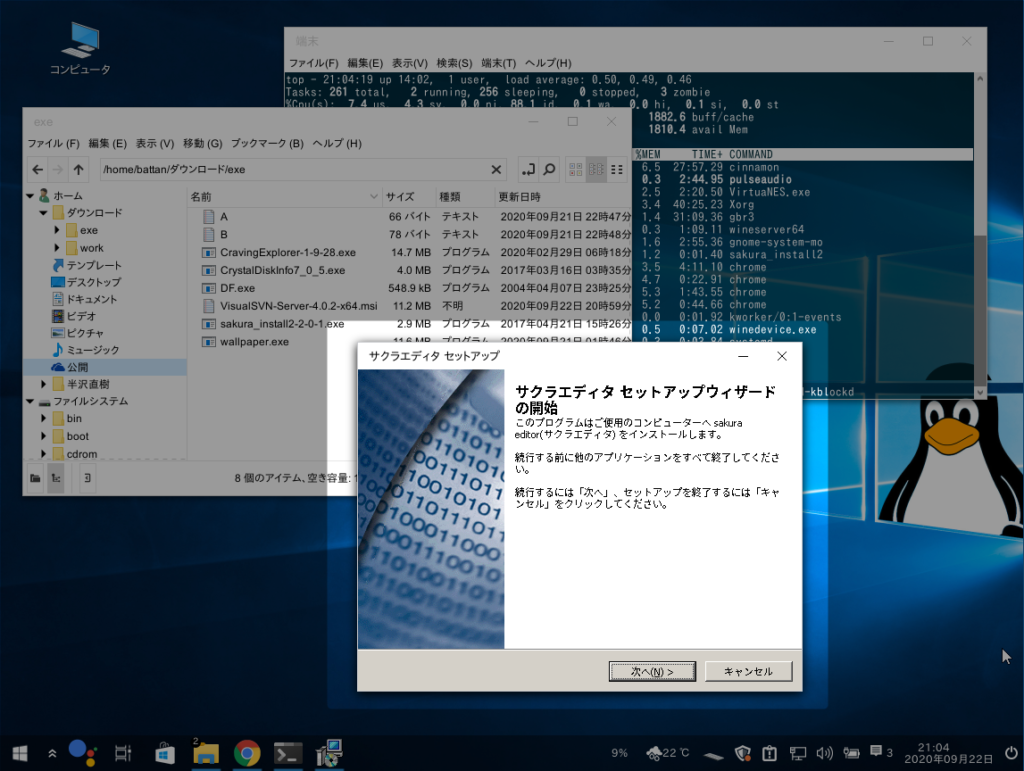Viewport: 1024px width, 771px height.
Task: Open 編集 (E) menu in file manager
Action: (x=107, y=144)
